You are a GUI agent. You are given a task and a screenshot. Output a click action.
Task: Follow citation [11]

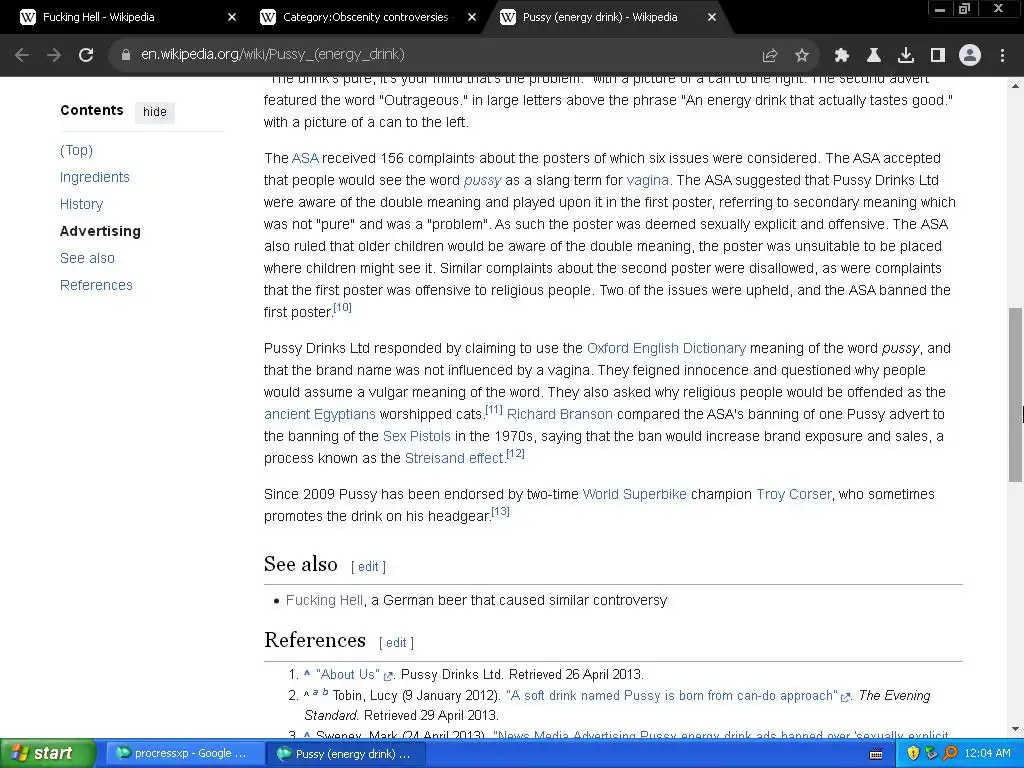click(494, 409)
